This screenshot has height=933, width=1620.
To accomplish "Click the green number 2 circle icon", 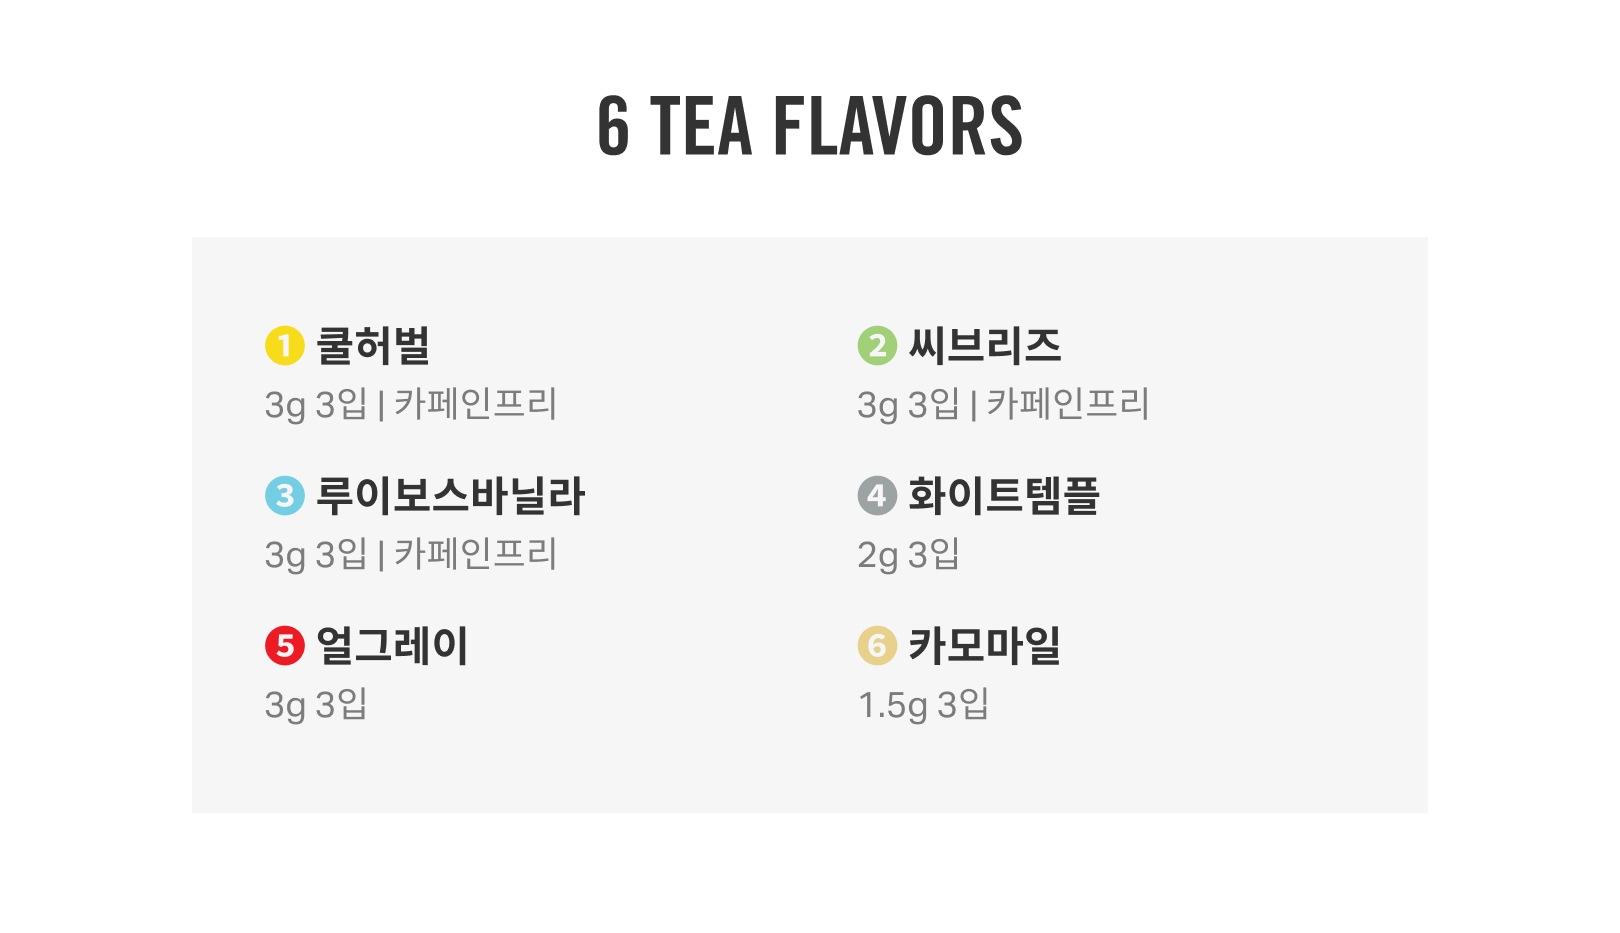I will [877, 346].
